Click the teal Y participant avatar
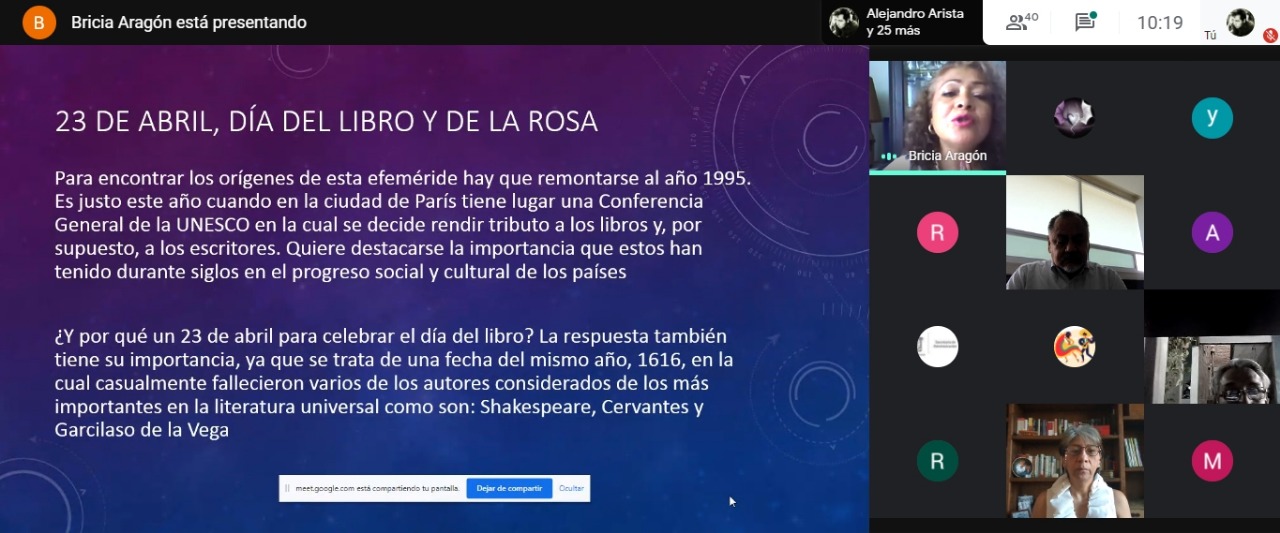Screen dimensions: 1280x533 1212,118
